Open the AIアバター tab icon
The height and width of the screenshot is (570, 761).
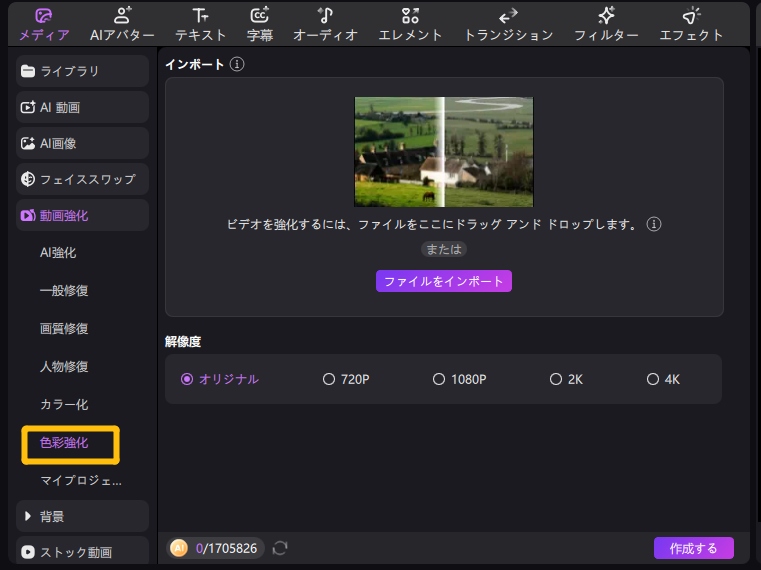coord(122,16)
